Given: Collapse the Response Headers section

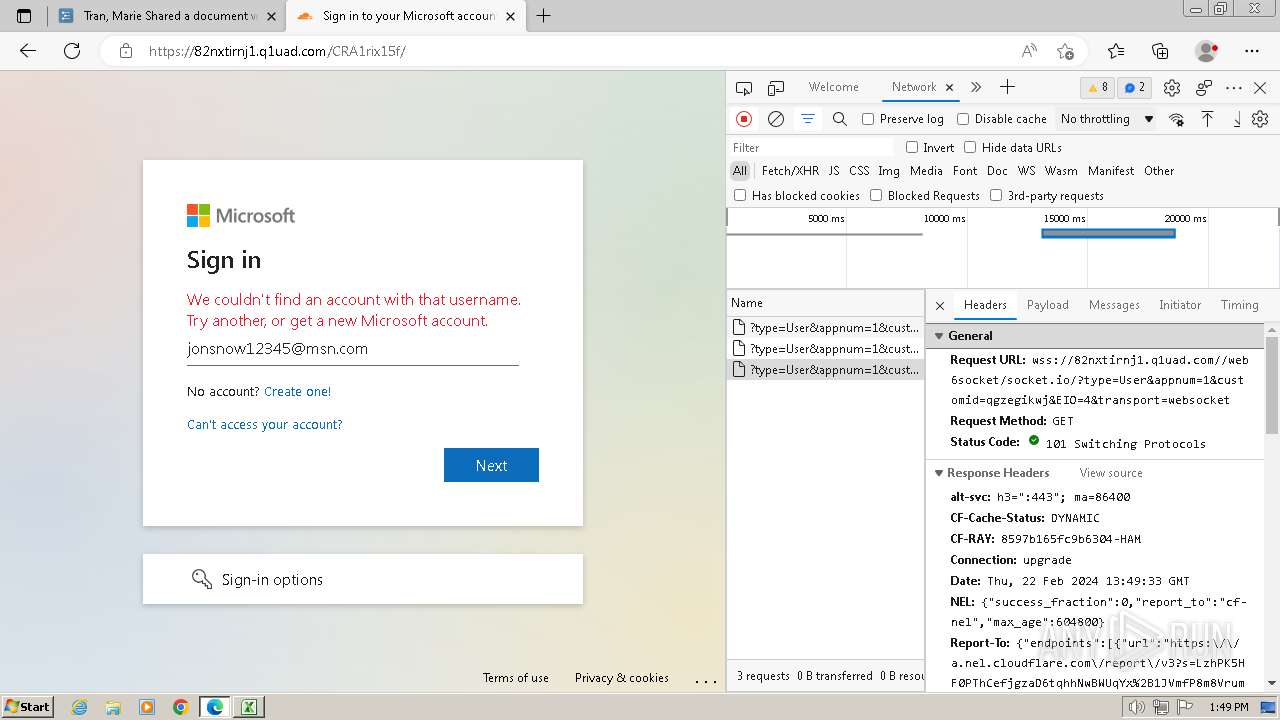Looking at the screenshot, I should pyautogui.click(x=939, y=473).
